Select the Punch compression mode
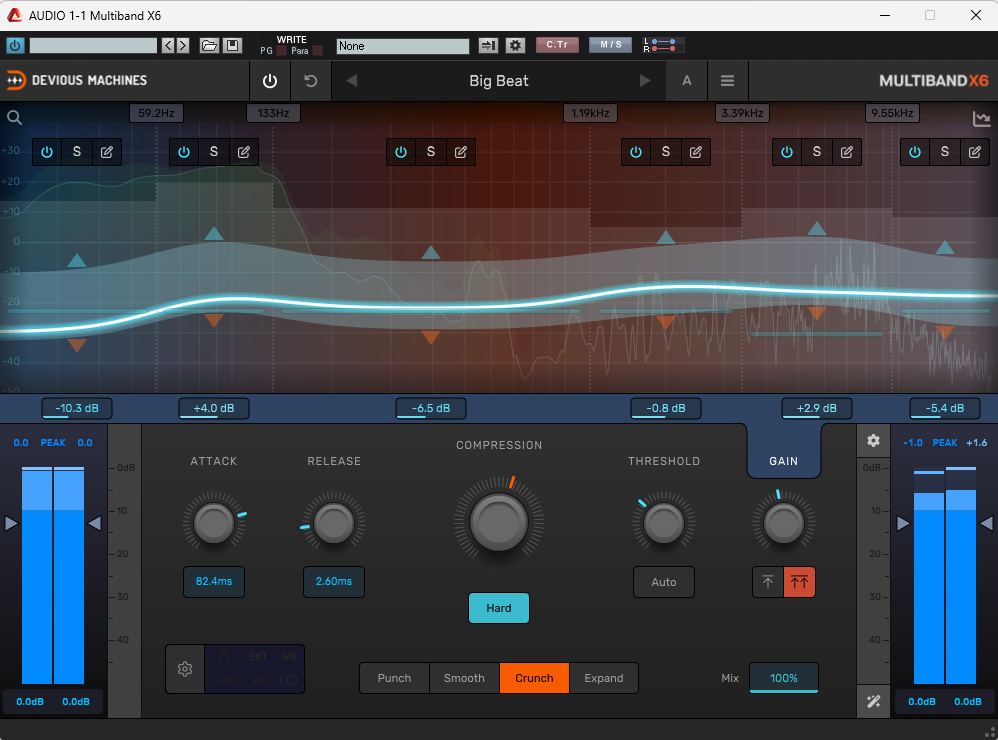The height and width of the screenshot is (740, 998). coord(395,678)
